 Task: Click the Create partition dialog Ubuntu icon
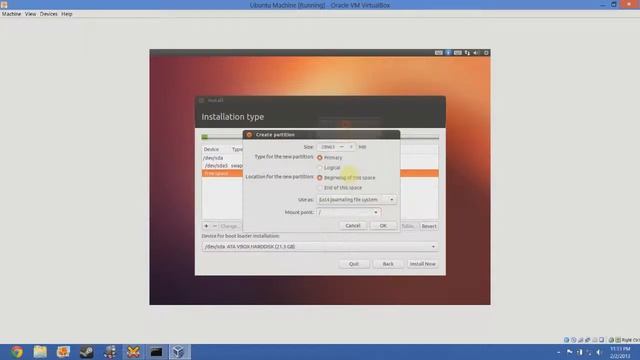click(x=249, y=135)
